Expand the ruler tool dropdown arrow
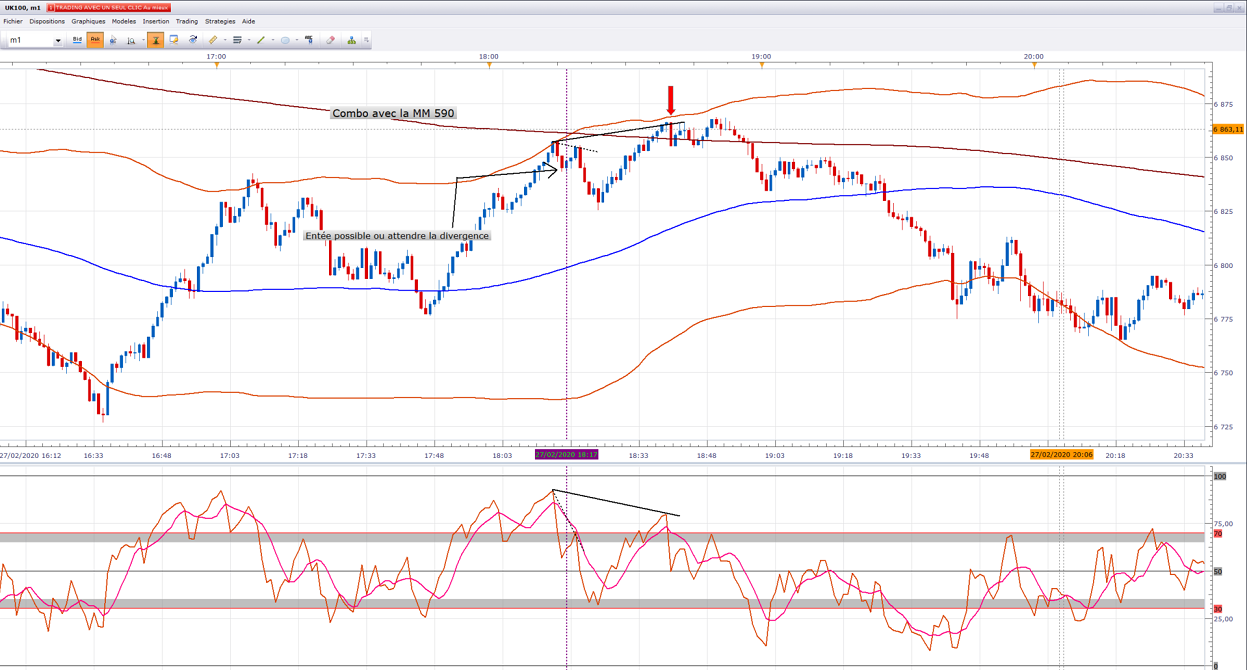1247x670 pixels. 225,40
